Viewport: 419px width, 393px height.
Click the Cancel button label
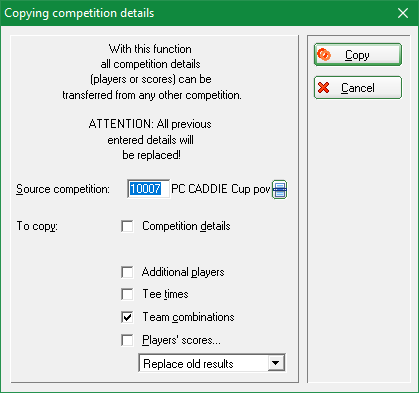pos(358,88)
